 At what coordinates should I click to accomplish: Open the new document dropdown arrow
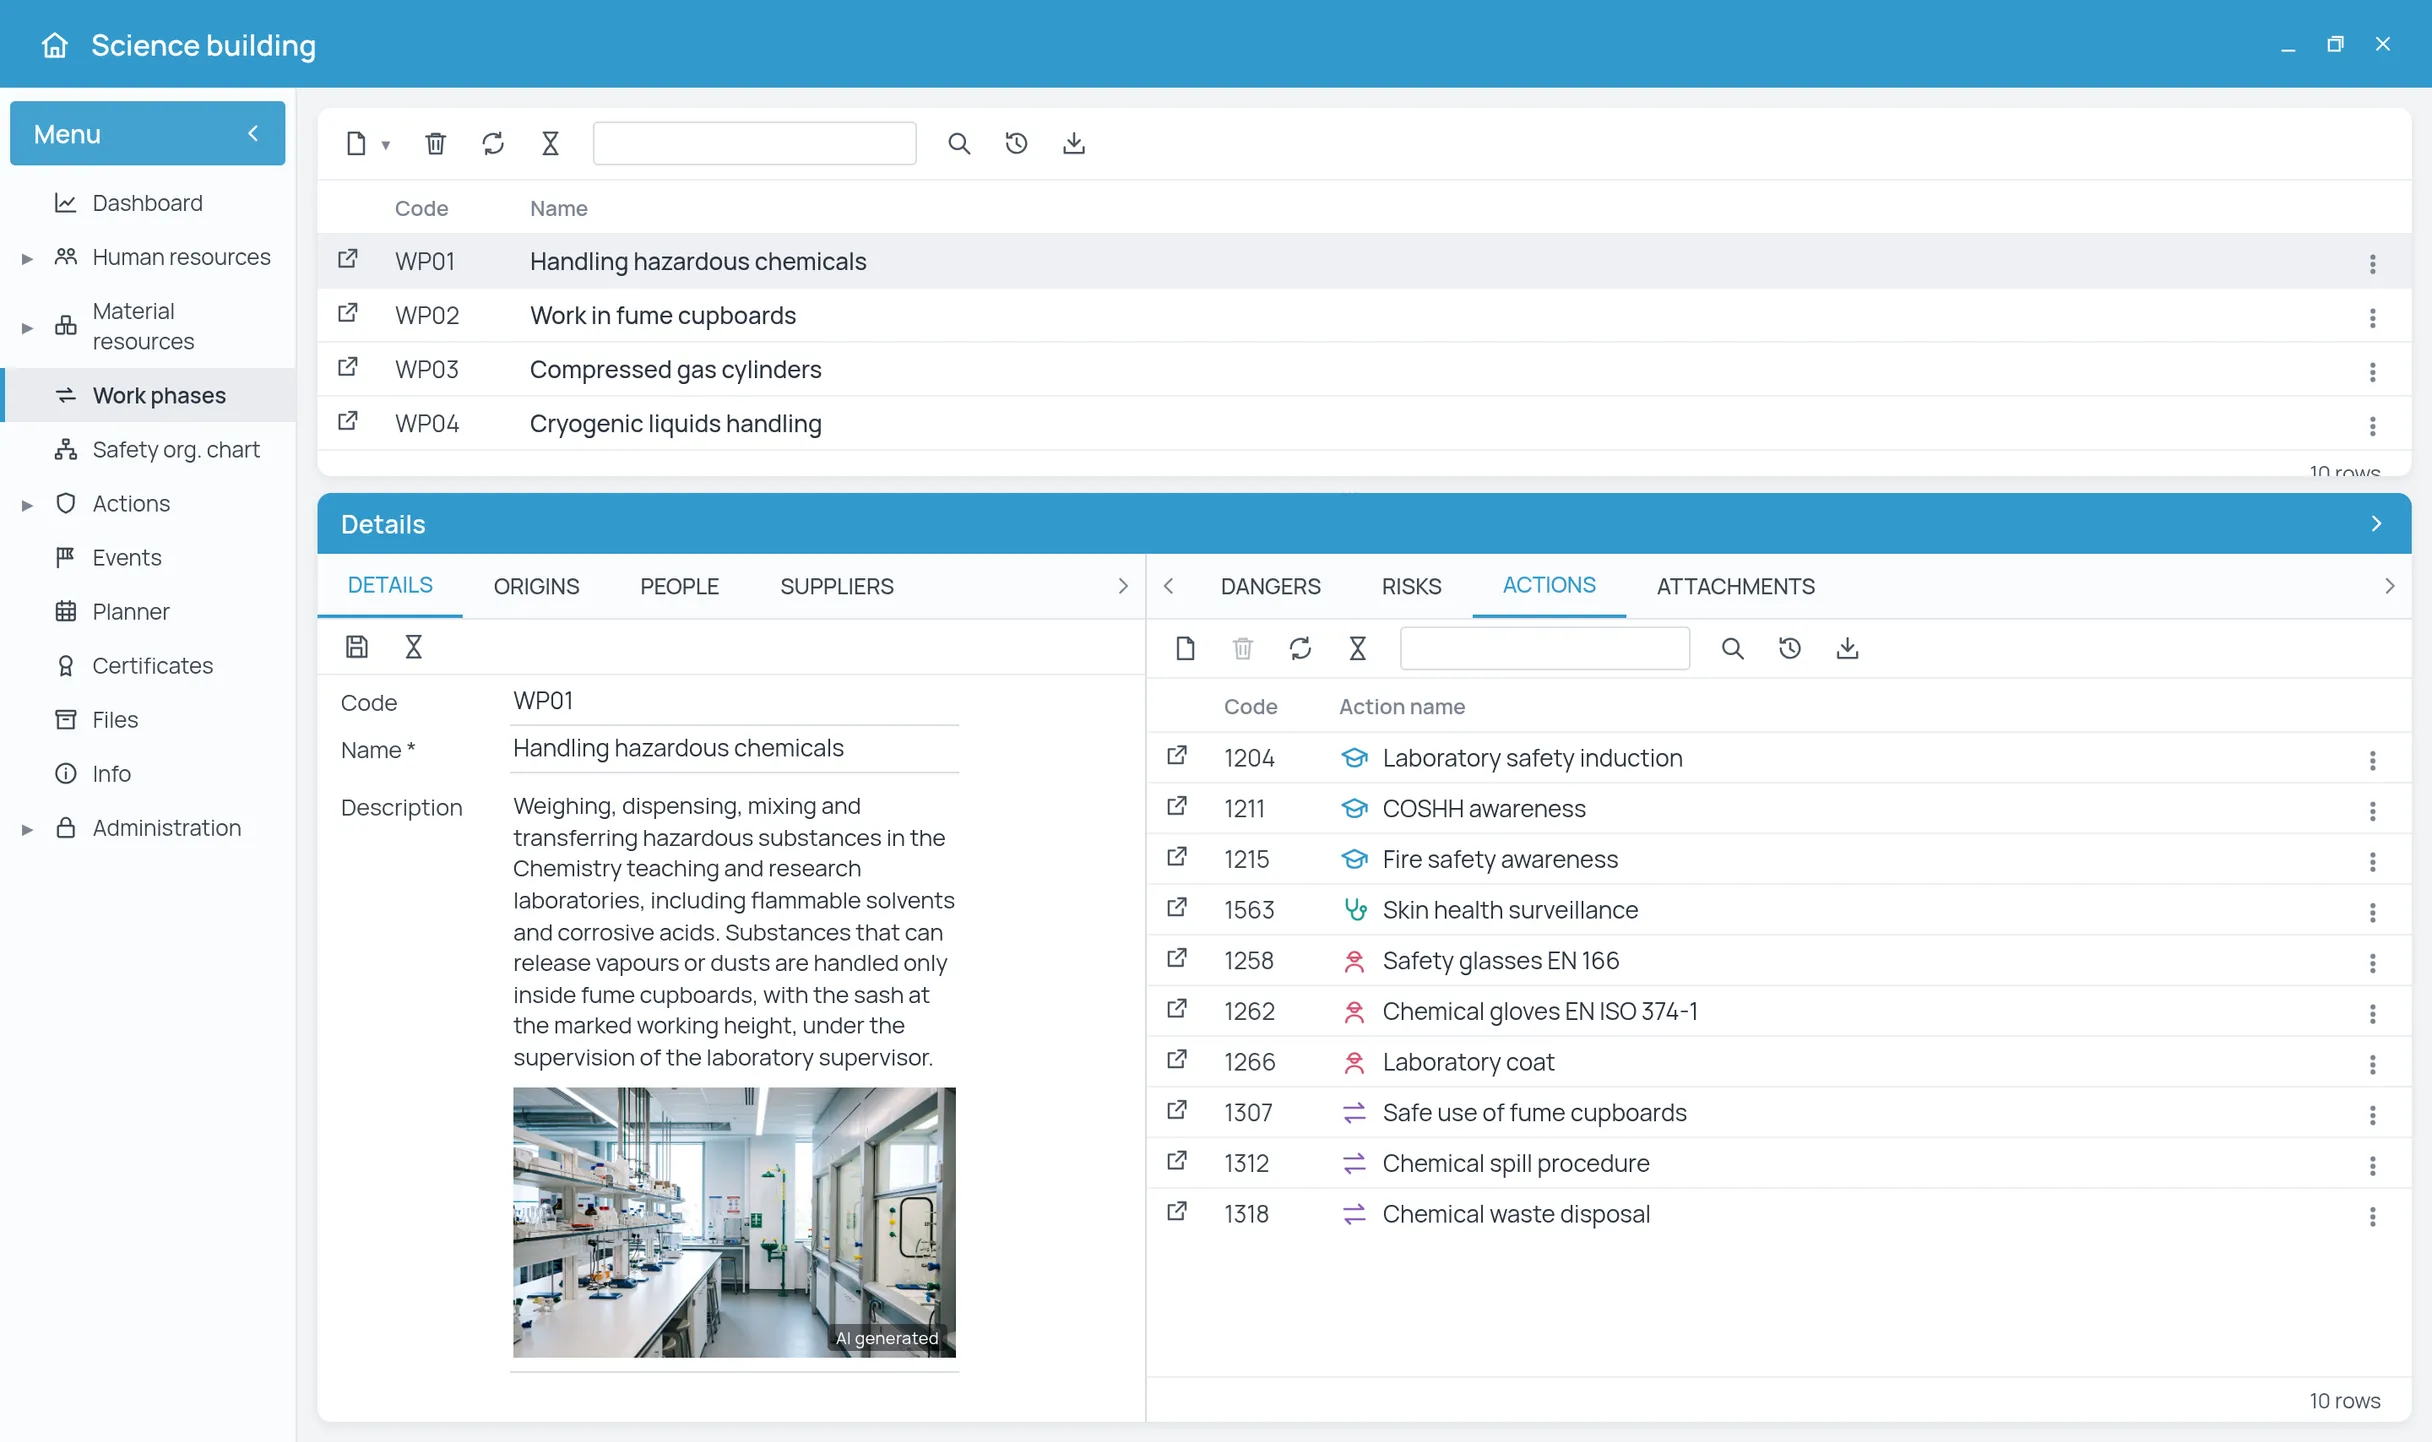click(386, 146)
